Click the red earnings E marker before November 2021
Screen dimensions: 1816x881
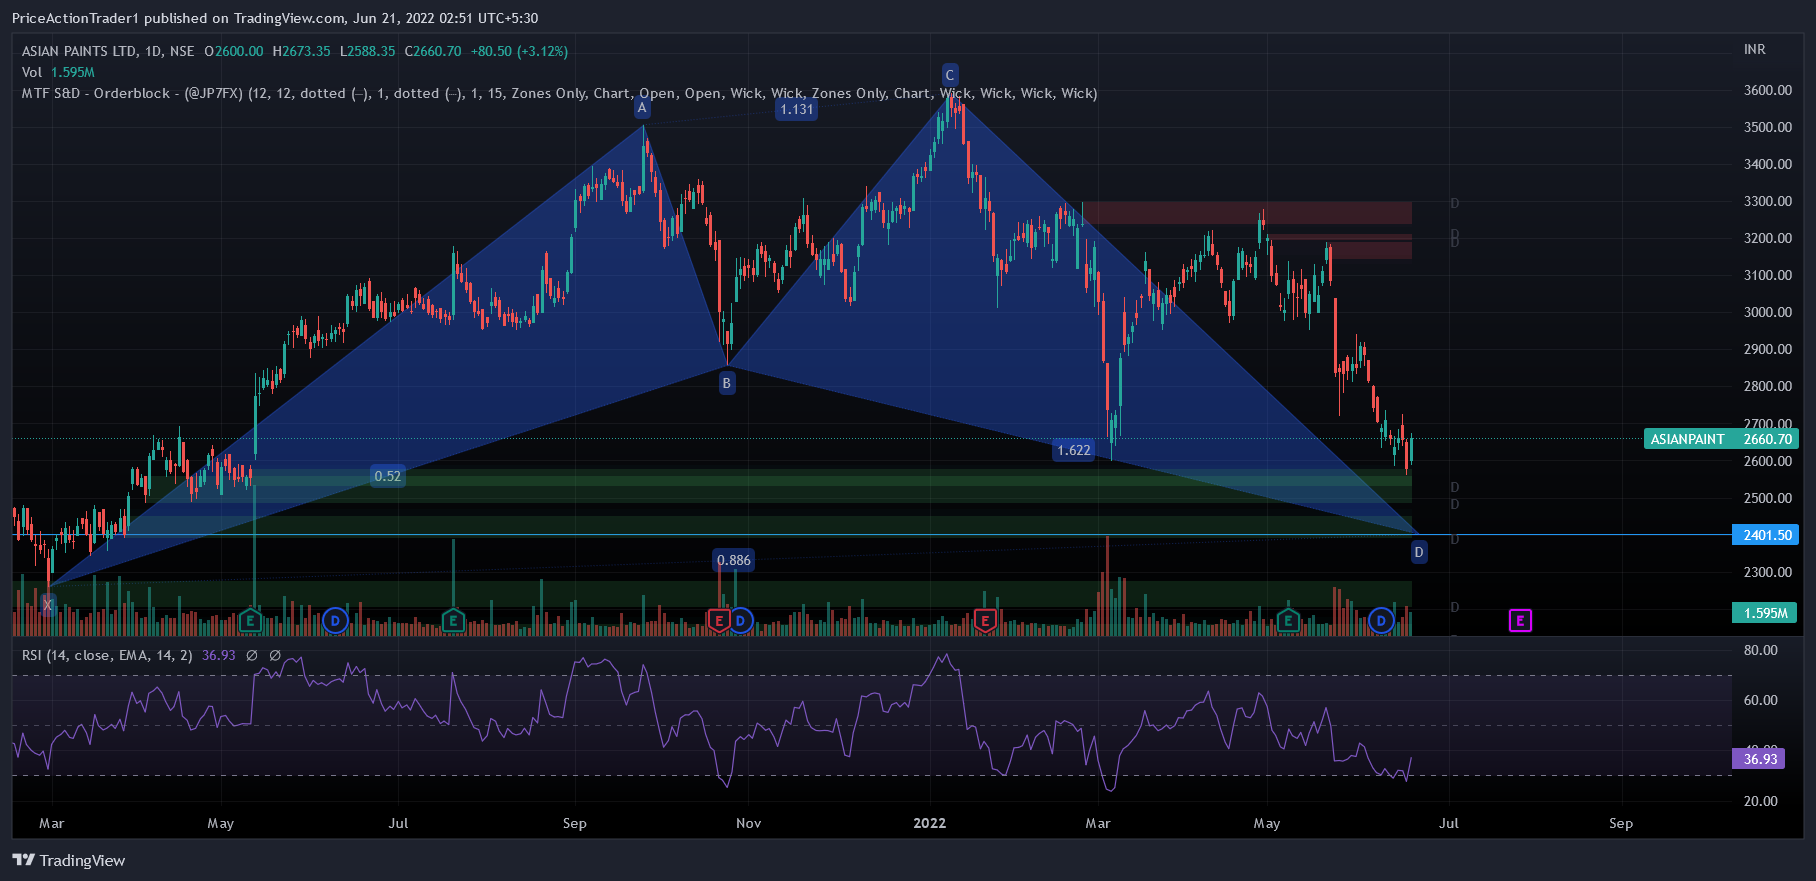point(718,621)
